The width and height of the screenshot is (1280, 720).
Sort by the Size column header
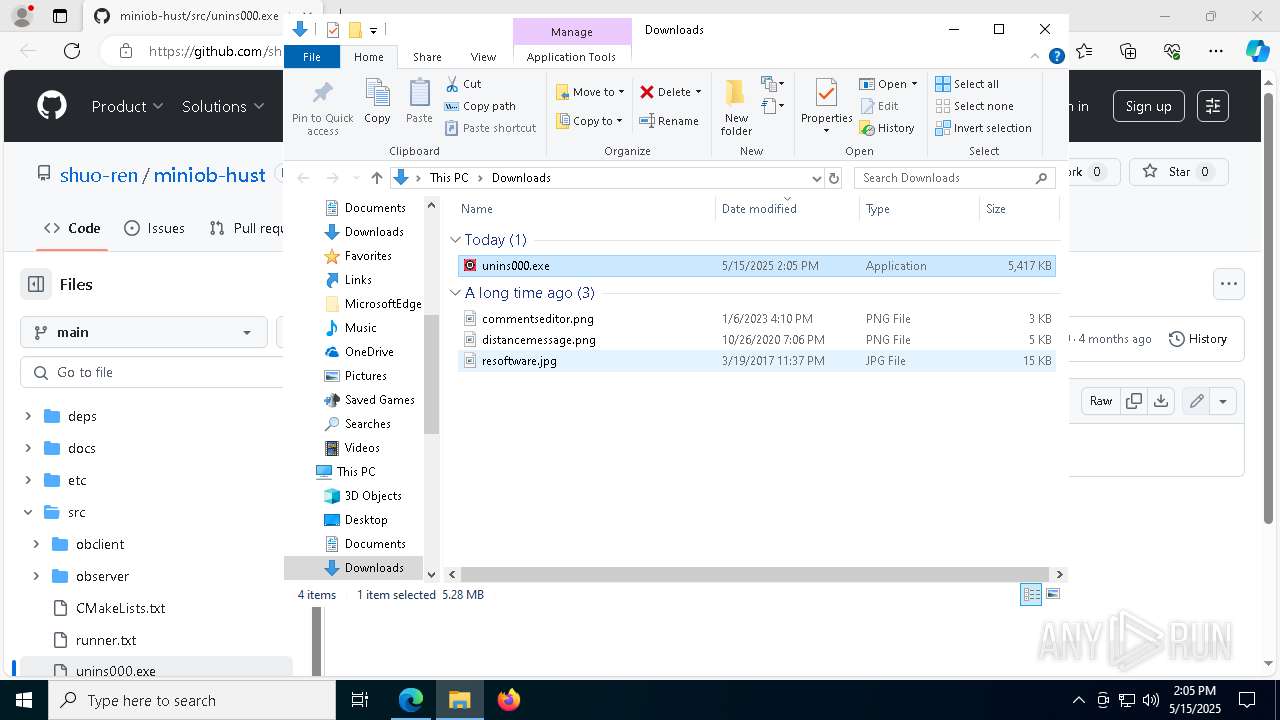(1018, 209)
